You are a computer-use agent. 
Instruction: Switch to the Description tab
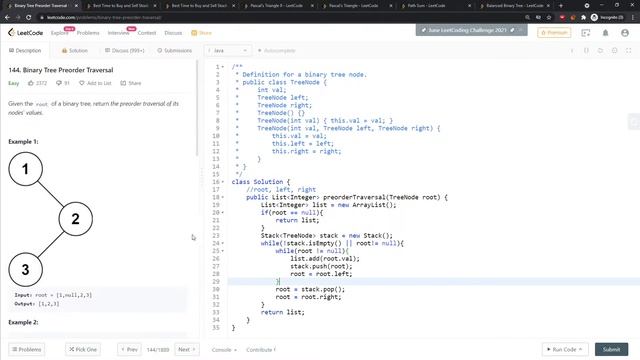(x=25, y=51)
